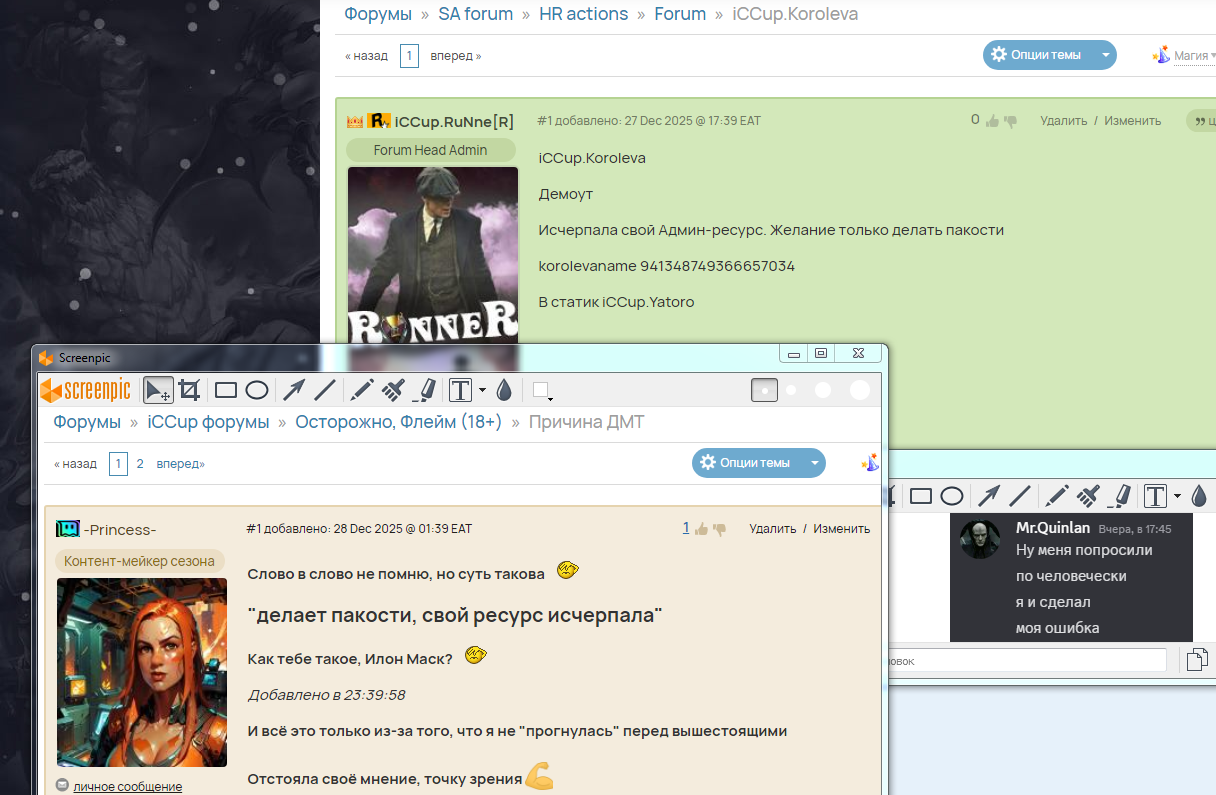
Task: Click the copy icon in back Screenpic window
Action: point(1196,659)
